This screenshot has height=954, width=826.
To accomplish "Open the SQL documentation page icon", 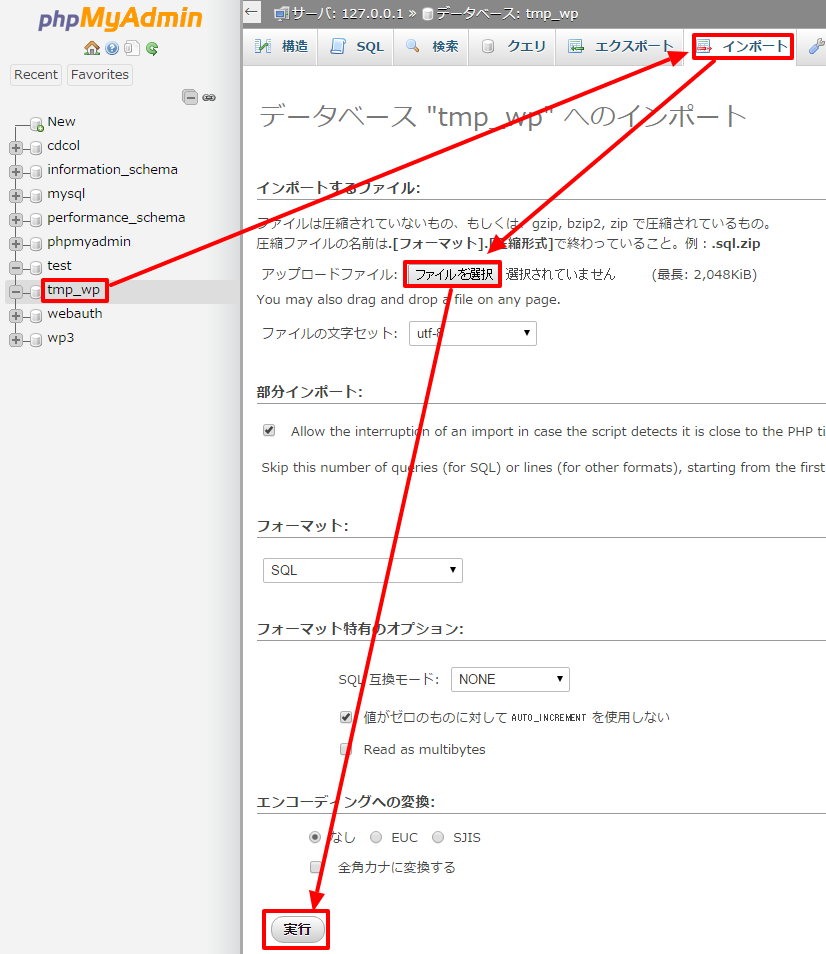I will [x=131, y=48].
